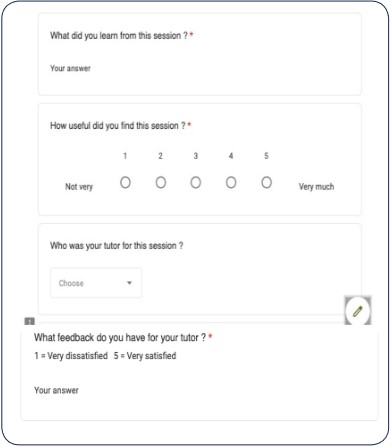Click the 'What did you learn from this session' heading
This screenshot has width=391, height=447.
[119, 35]
